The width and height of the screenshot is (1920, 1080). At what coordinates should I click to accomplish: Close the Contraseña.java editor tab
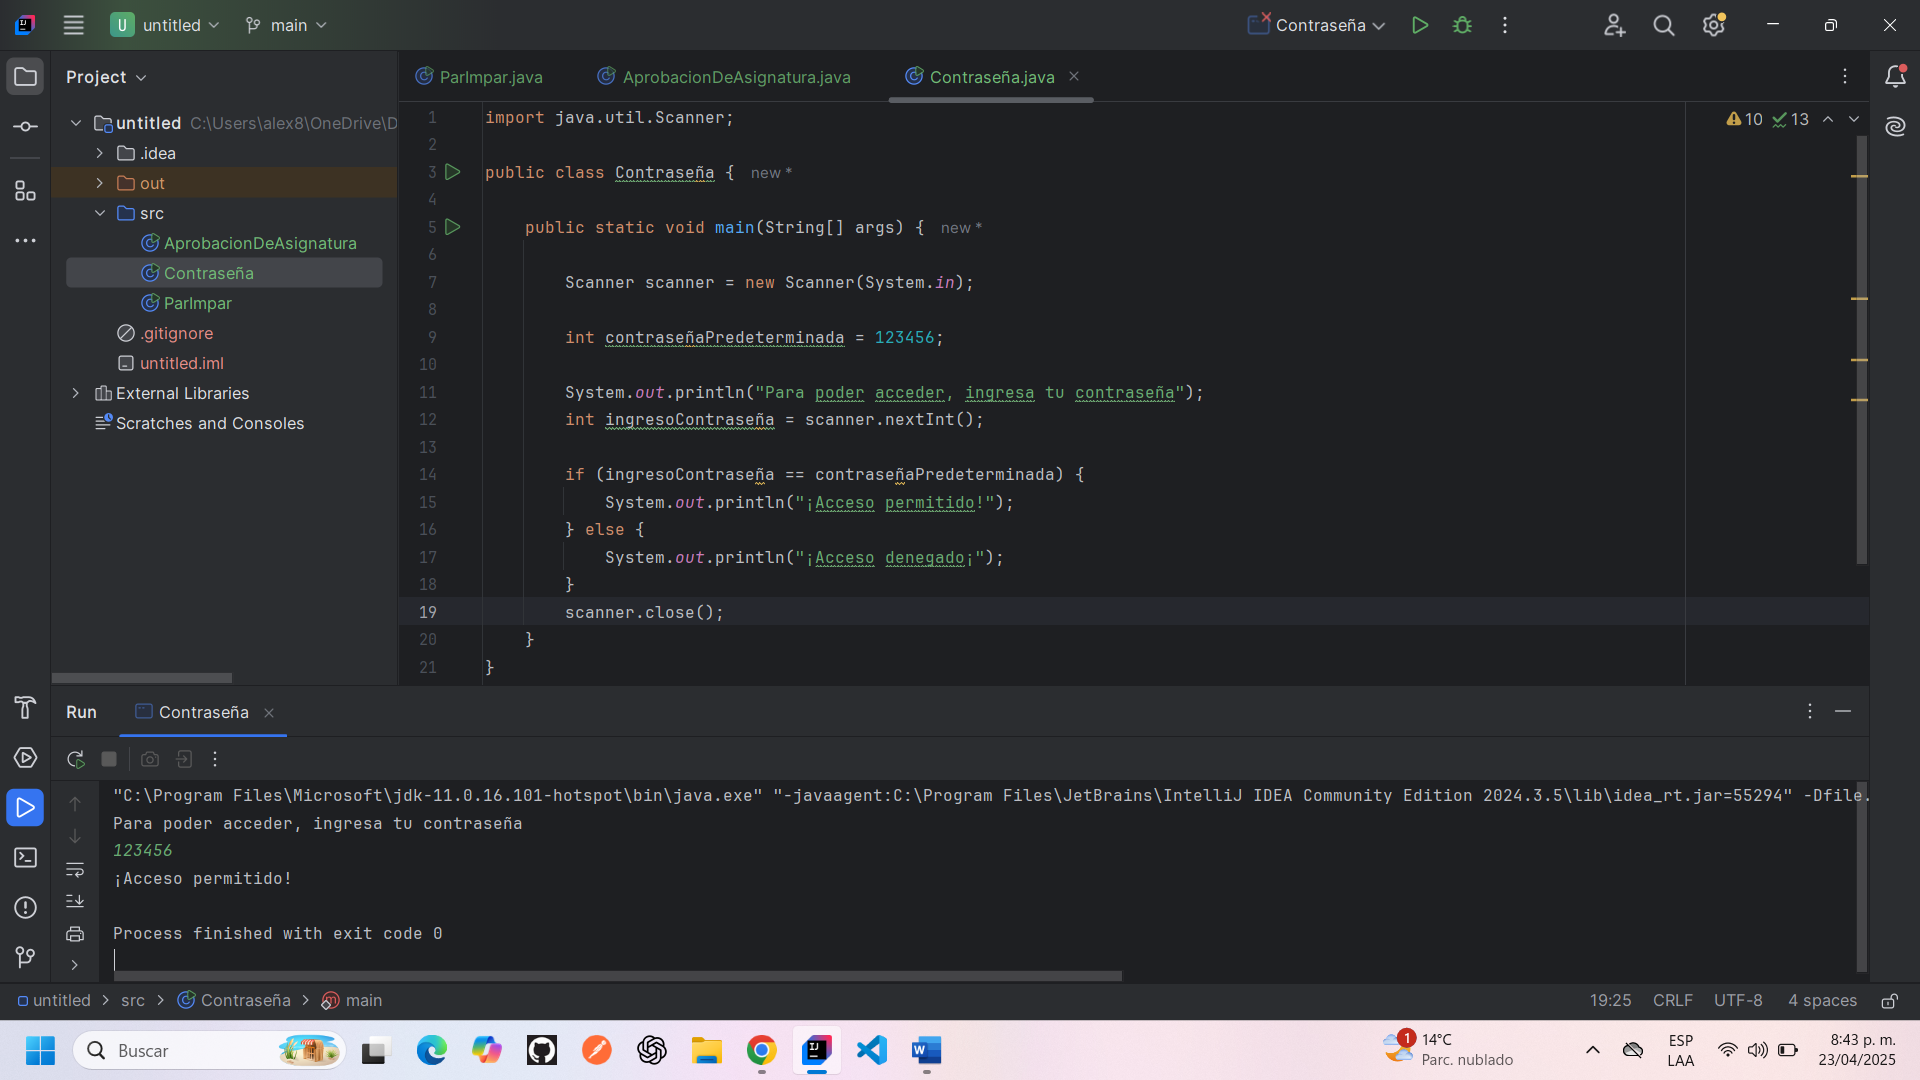coord(1074,77)
